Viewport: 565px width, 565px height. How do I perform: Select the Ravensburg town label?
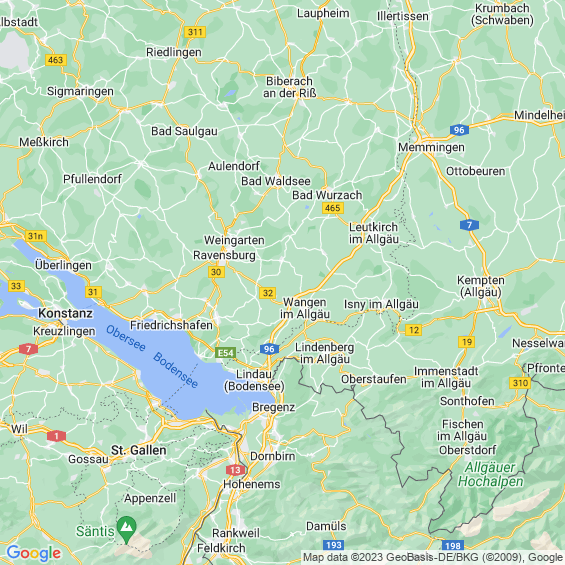pos(224,255)
